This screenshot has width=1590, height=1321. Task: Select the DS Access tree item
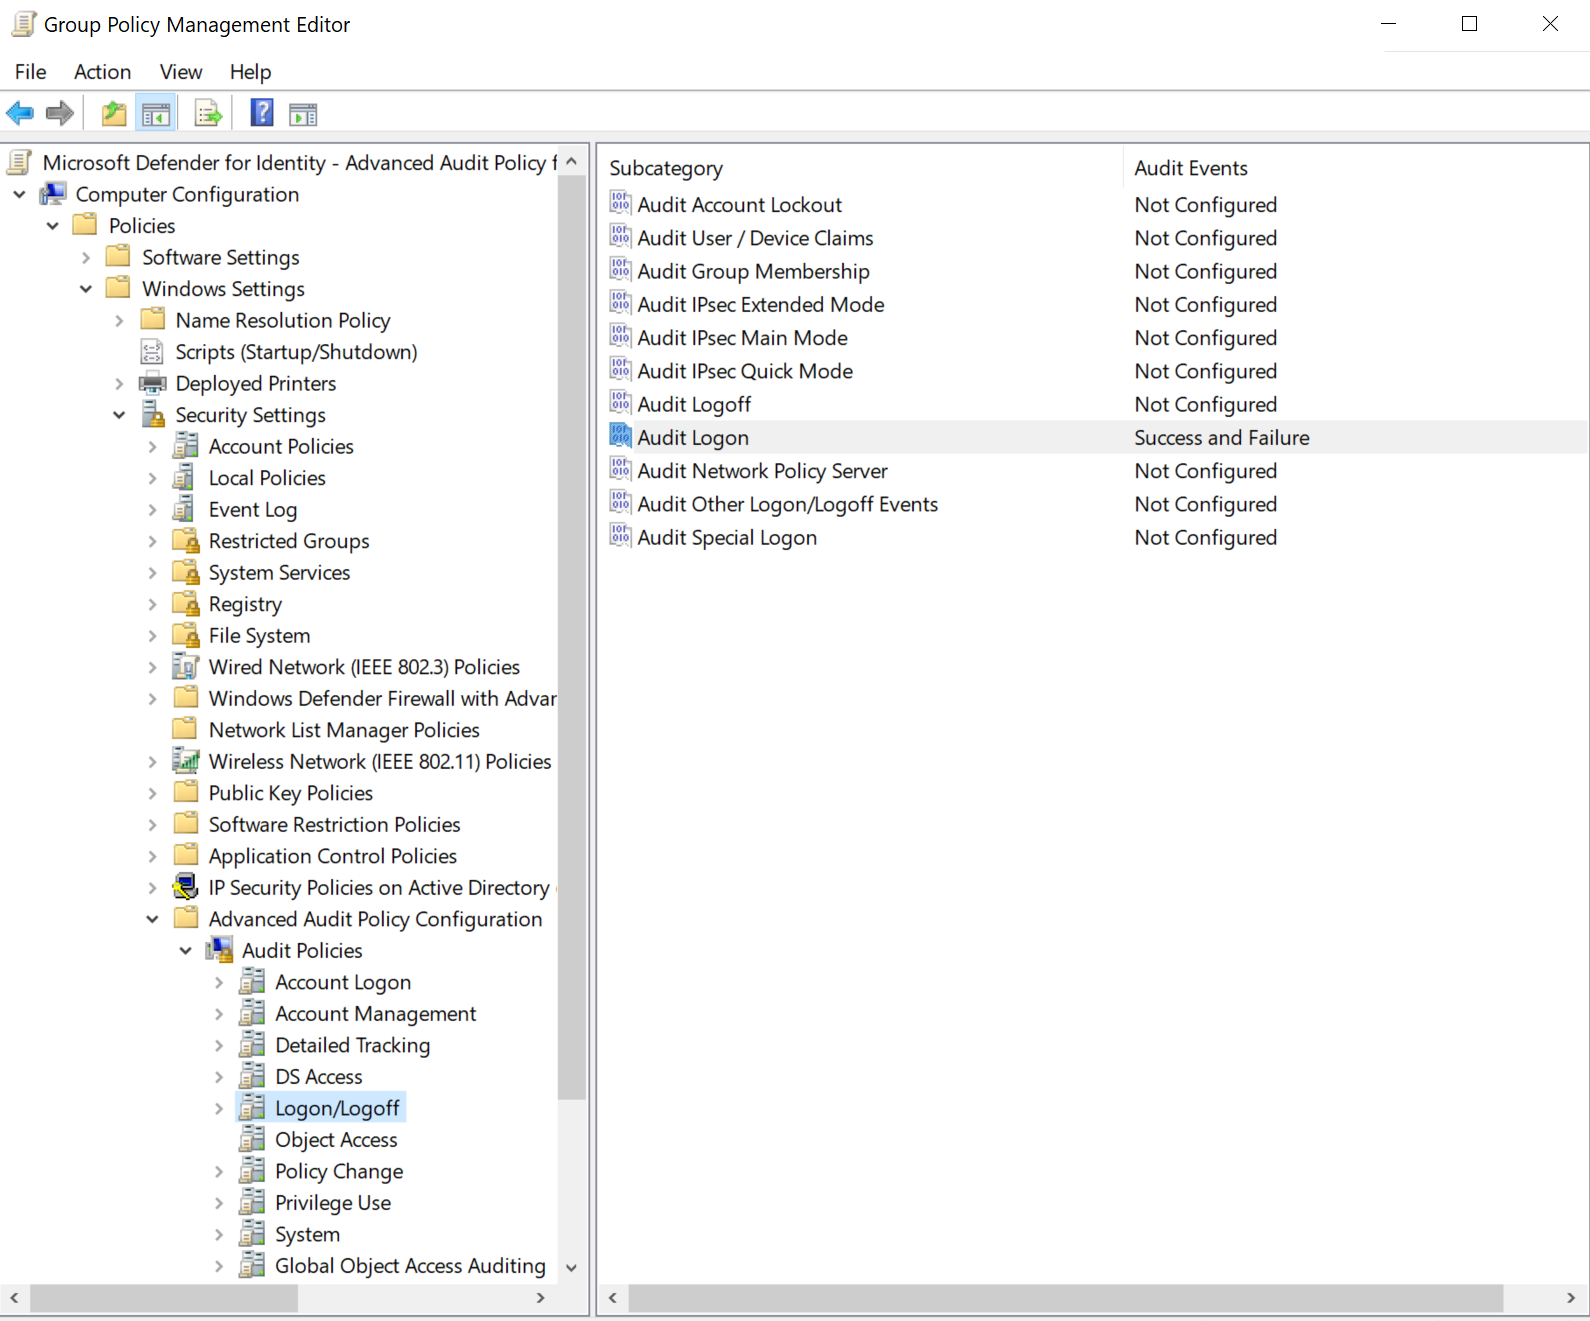pyautogui.click(x=319, y=1077)
